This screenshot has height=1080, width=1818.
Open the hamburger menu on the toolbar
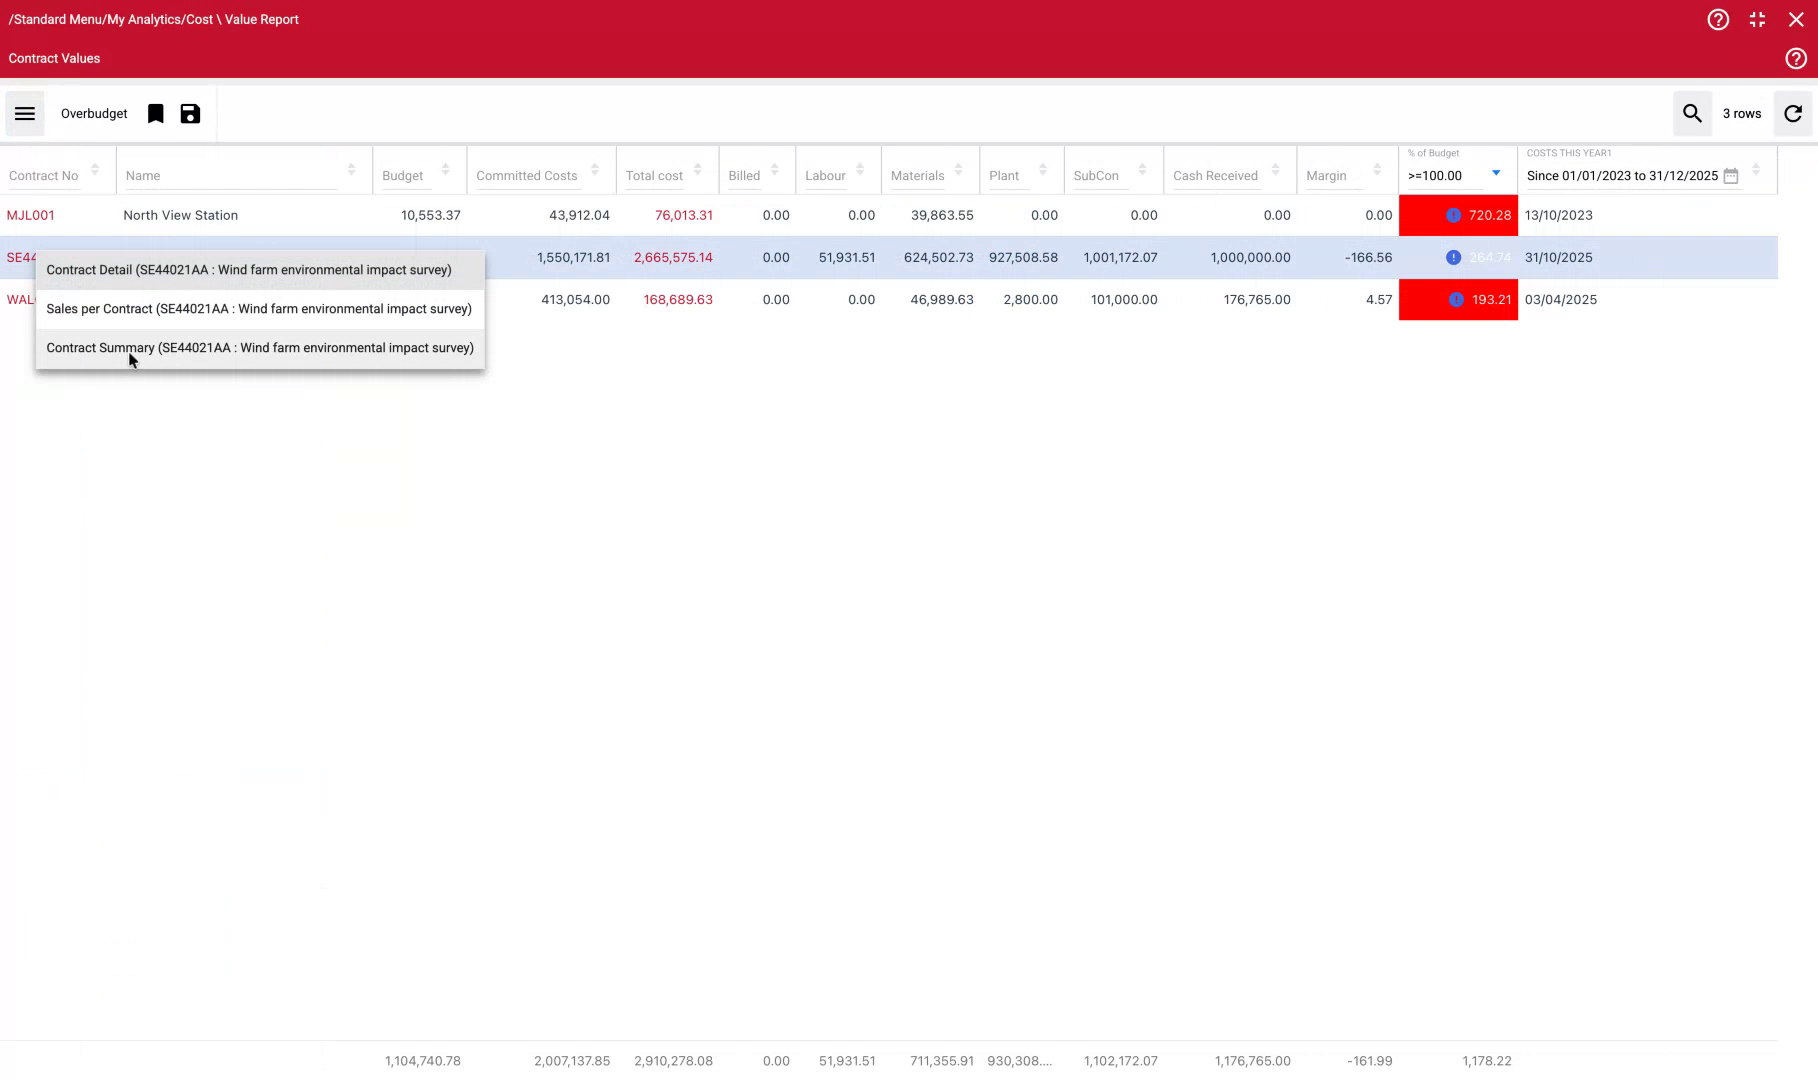coord(24,113)
